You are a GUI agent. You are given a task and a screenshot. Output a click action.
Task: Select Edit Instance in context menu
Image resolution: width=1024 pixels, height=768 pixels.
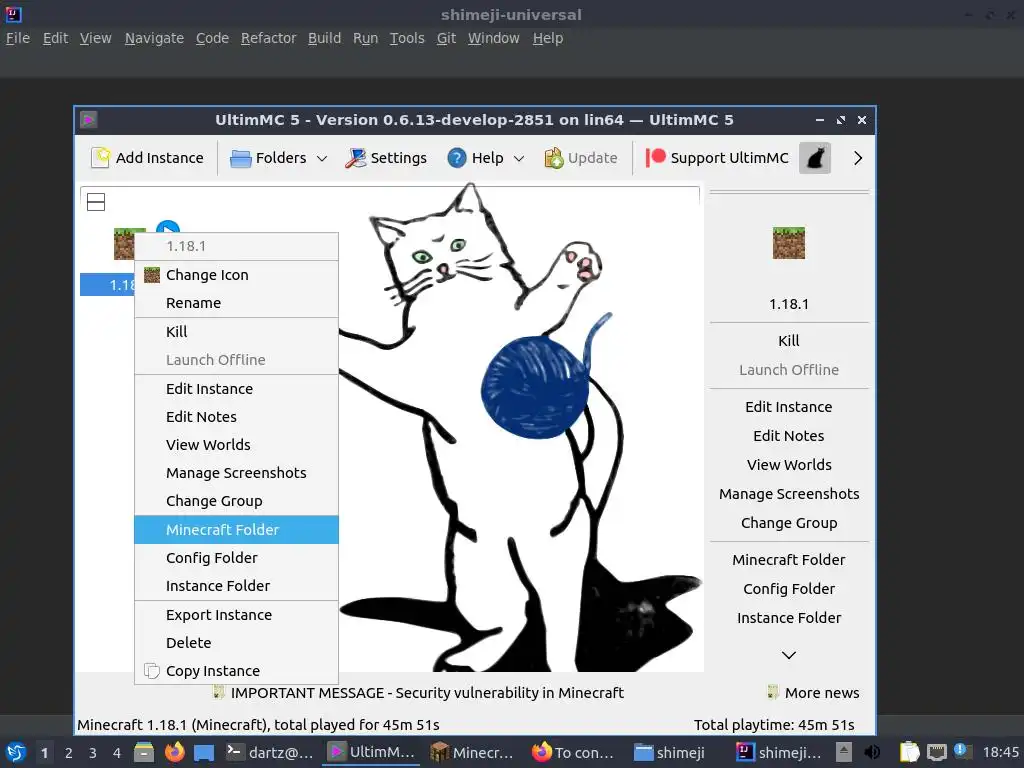(x=236, y=389)
